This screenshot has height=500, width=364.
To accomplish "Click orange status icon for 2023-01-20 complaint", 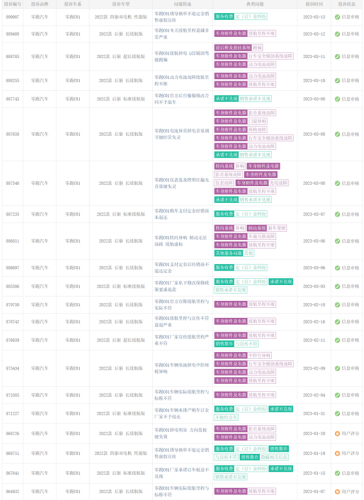I will [x=337, y=434].
